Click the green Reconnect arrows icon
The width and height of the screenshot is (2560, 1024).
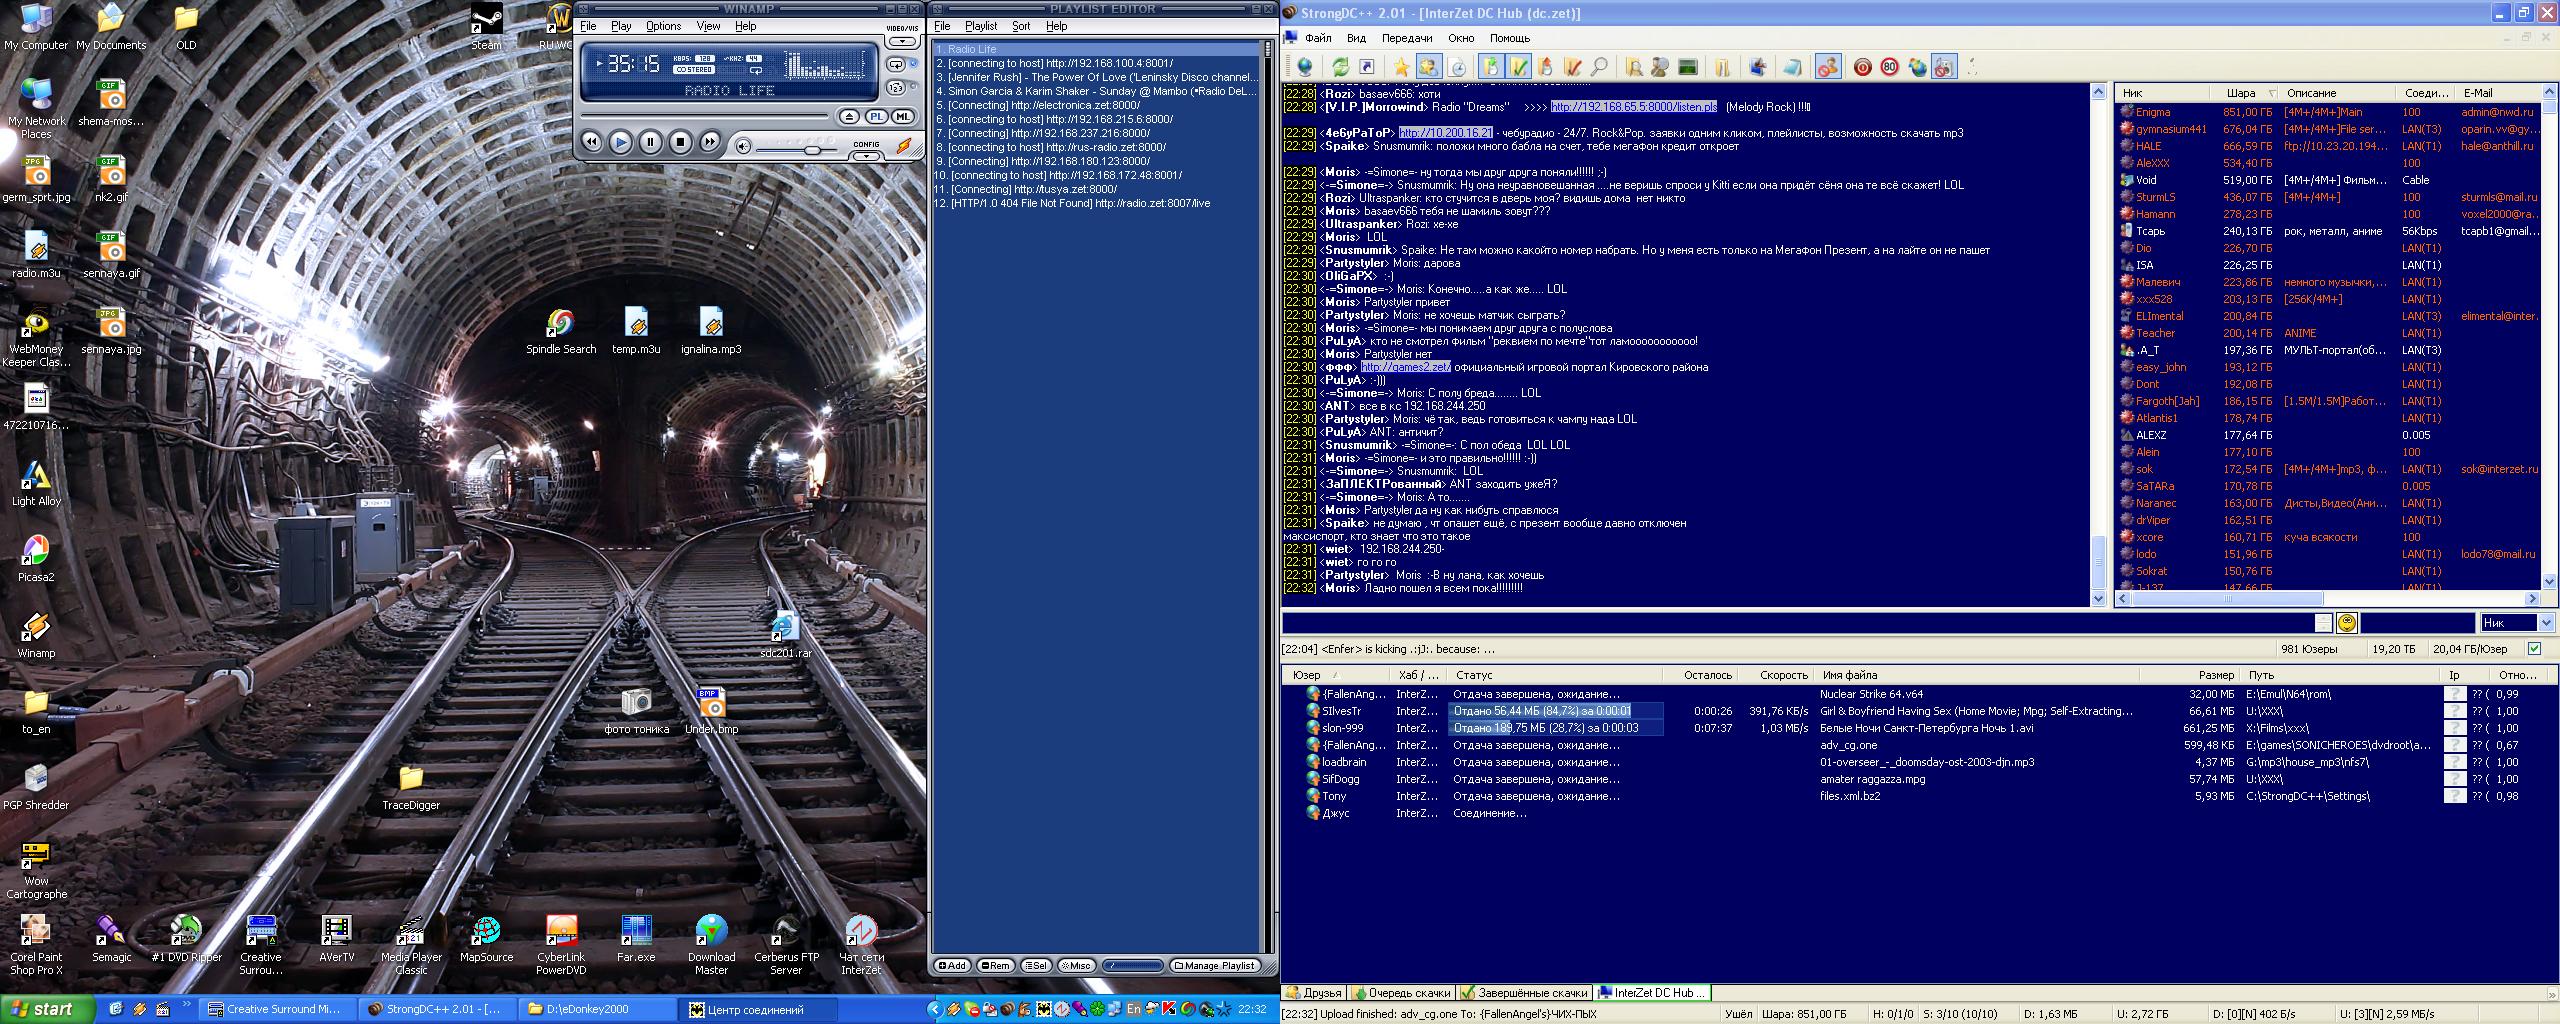[1340, 67]
